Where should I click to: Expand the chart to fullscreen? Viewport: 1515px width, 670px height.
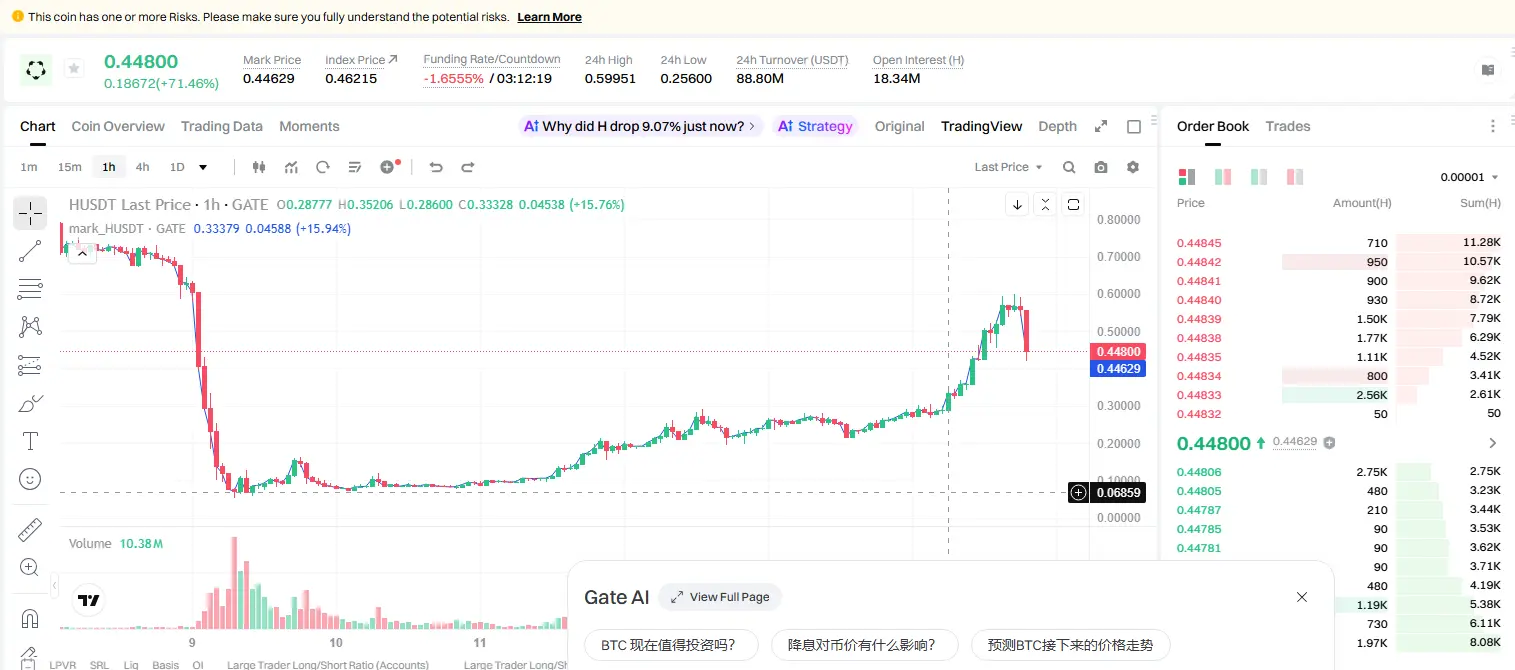(x=1101, y=126)
